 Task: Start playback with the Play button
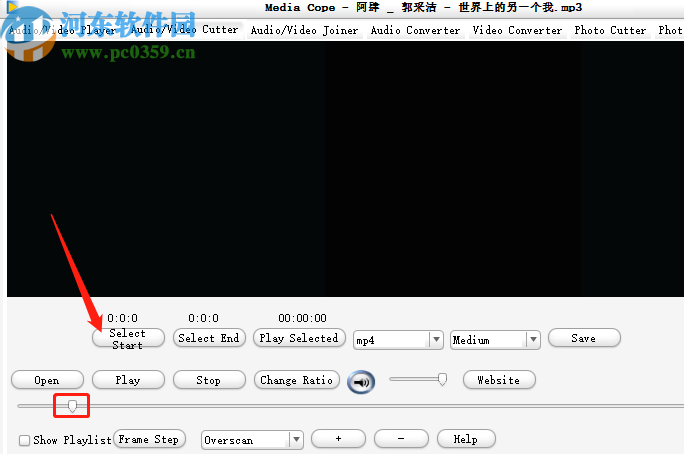128,380
